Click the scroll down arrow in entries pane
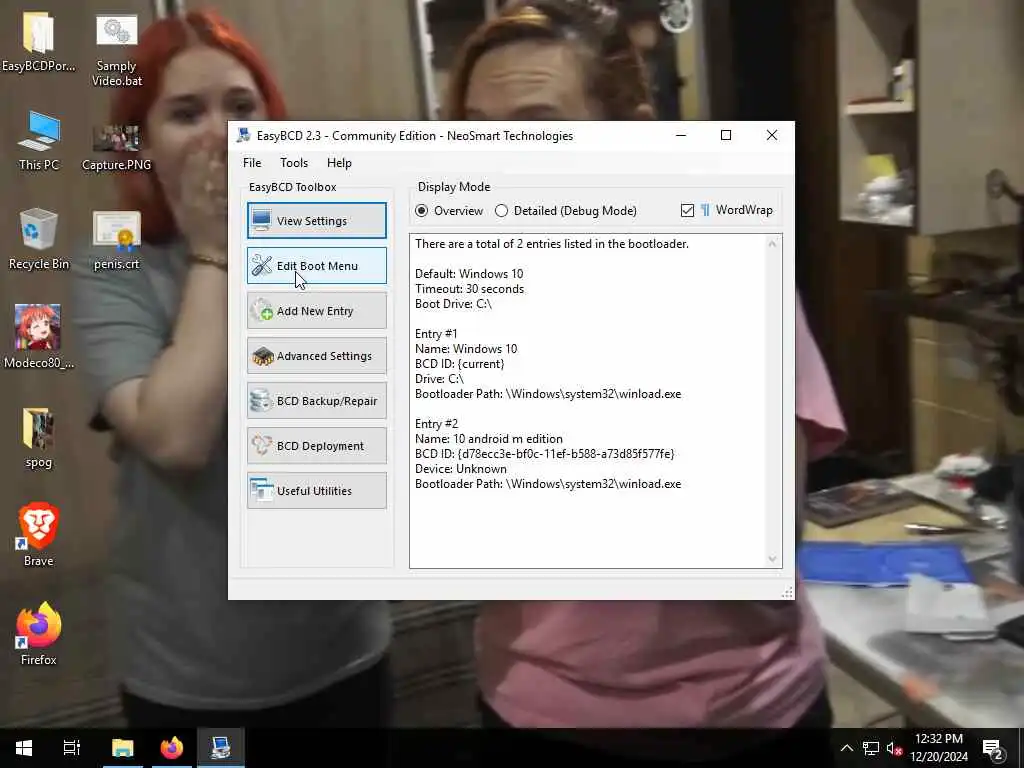 (x=773, y=559)
